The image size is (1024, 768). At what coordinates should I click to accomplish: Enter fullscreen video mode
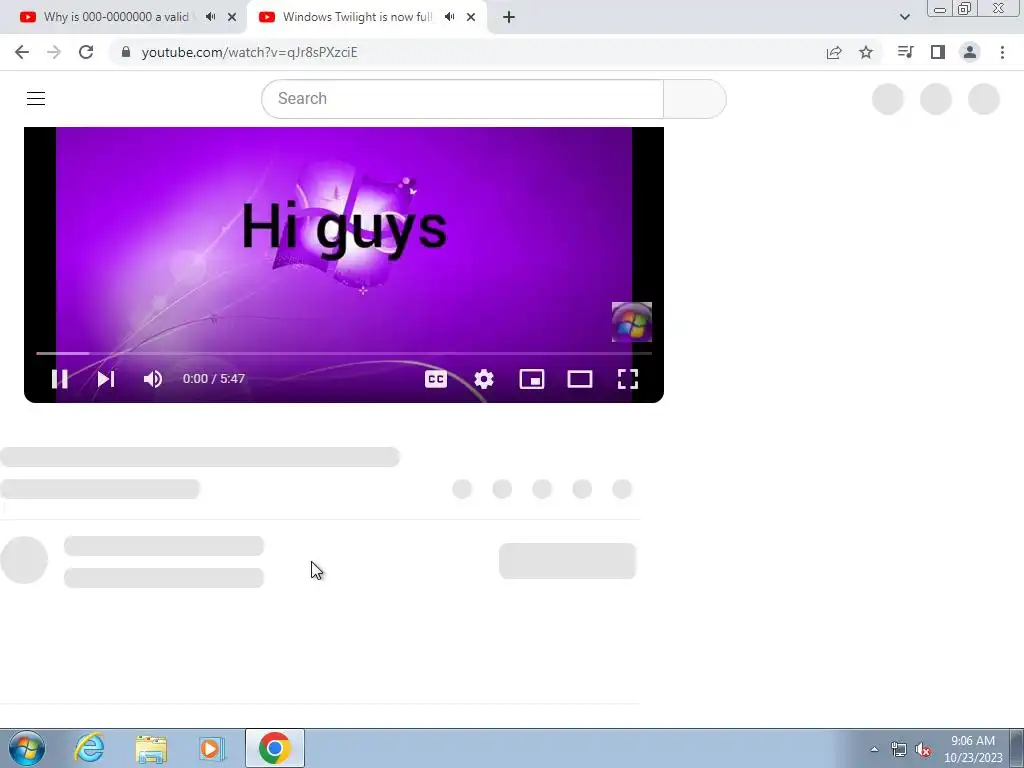click(628, 379)
